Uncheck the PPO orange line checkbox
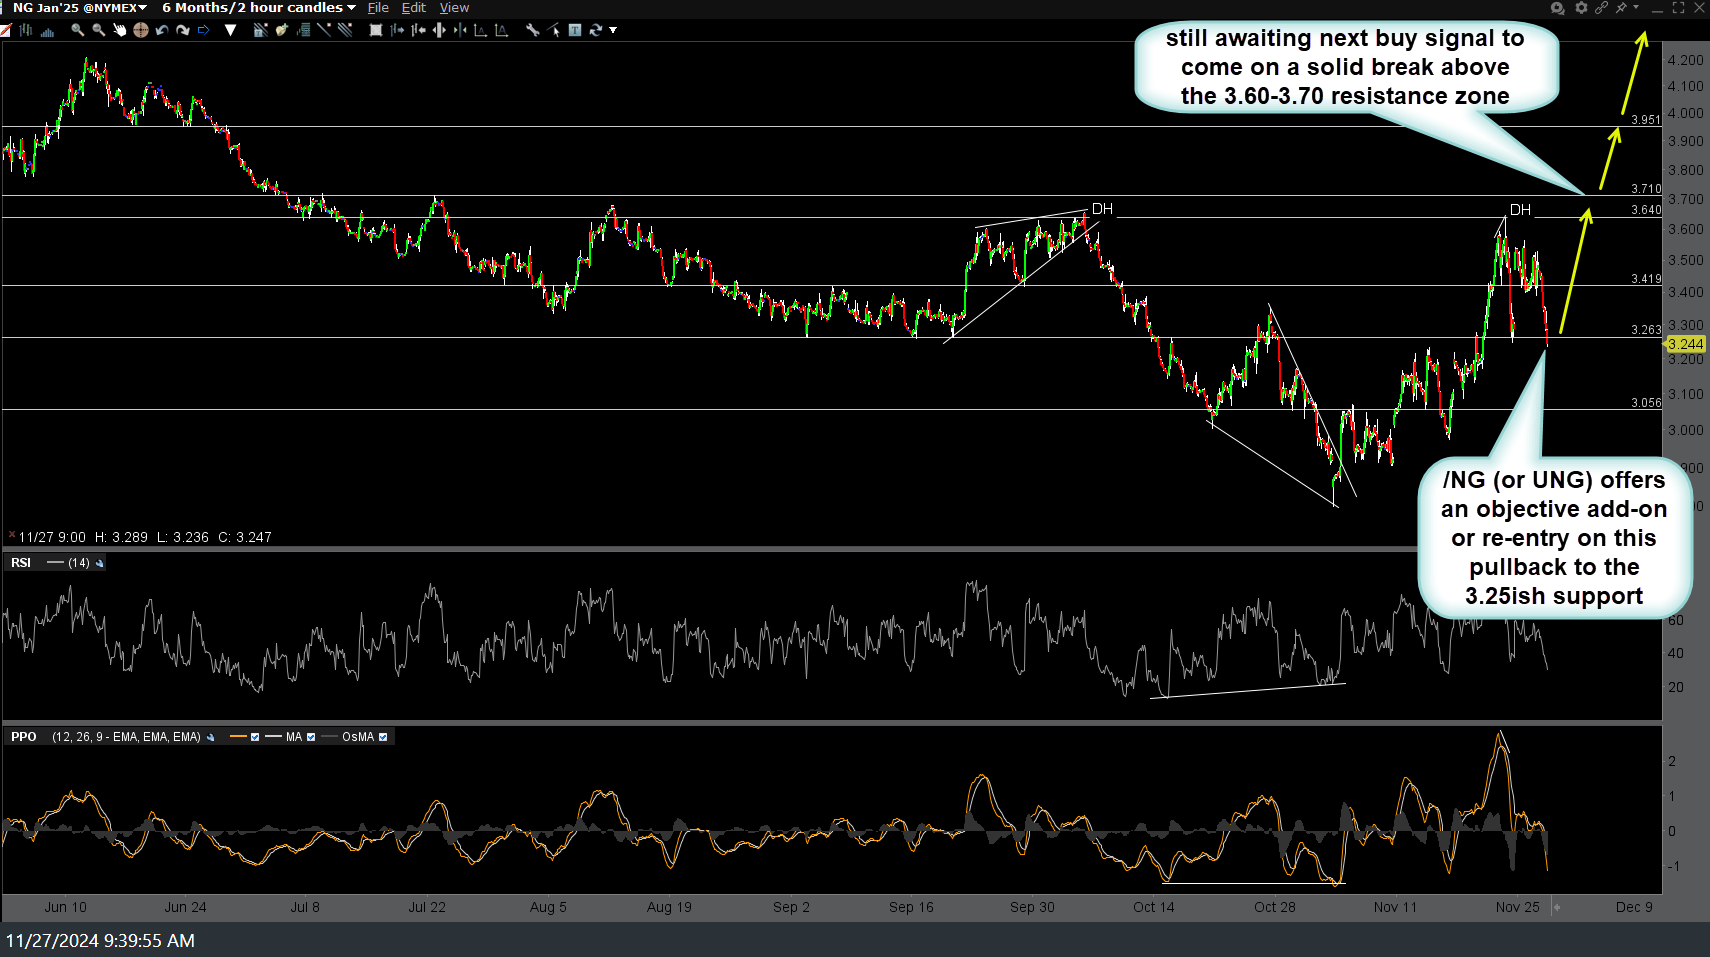 click(x=255, y=737)
